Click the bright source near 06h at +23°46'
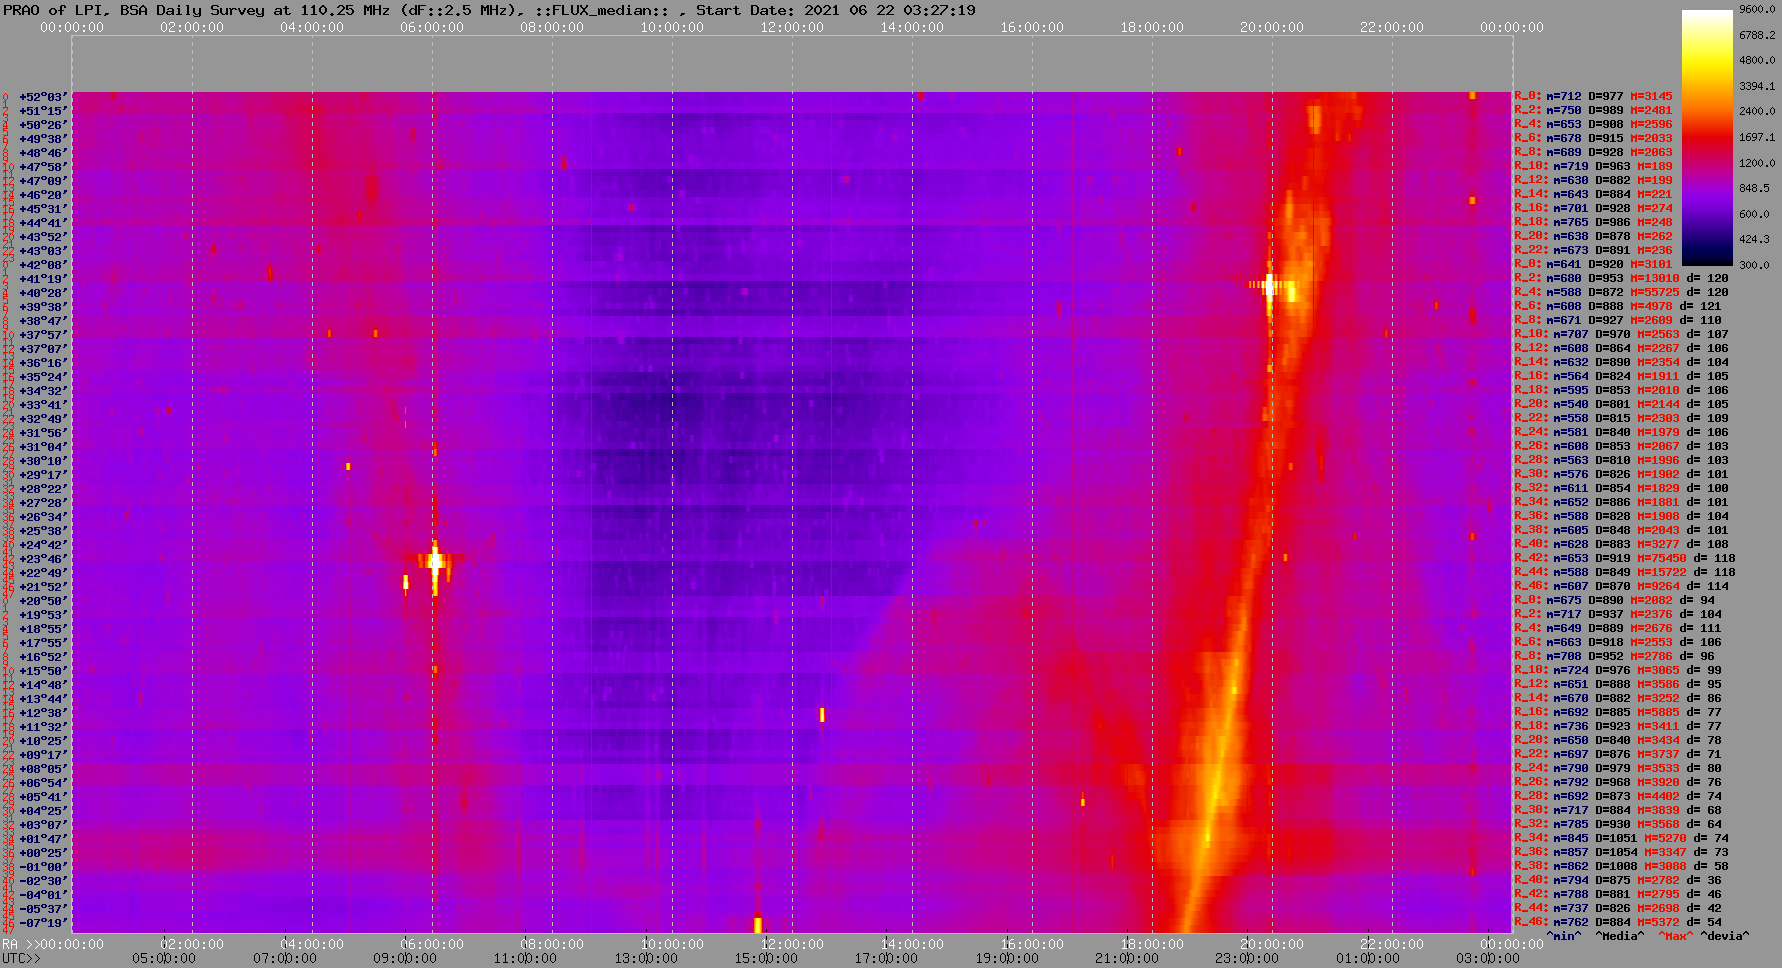Screen dimensions: 1782x968 [x=435, y=561]
